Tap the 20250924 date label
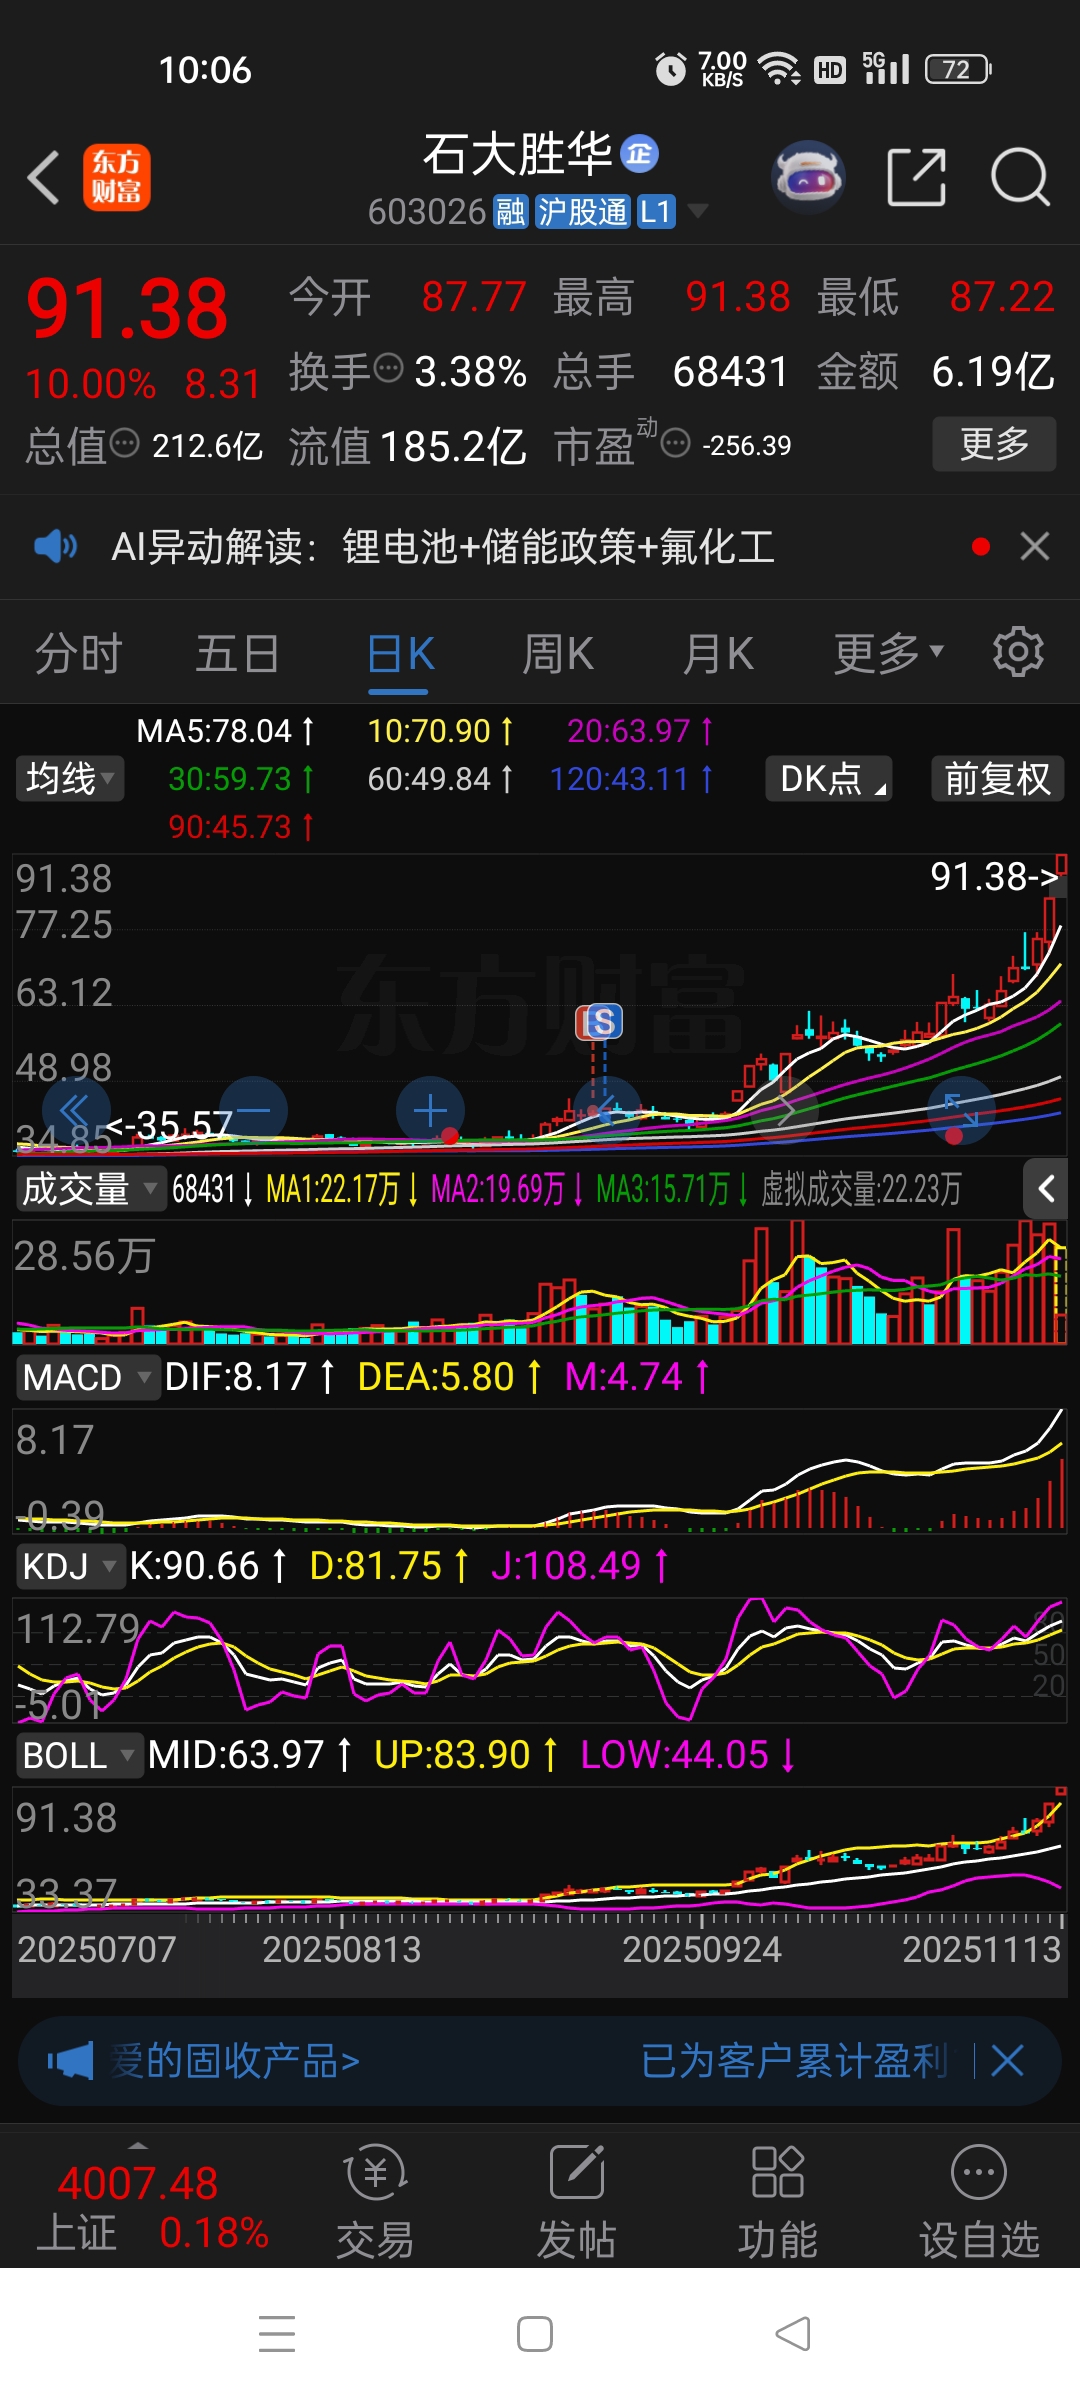 pyautogui.click(x=701, y=1949)
